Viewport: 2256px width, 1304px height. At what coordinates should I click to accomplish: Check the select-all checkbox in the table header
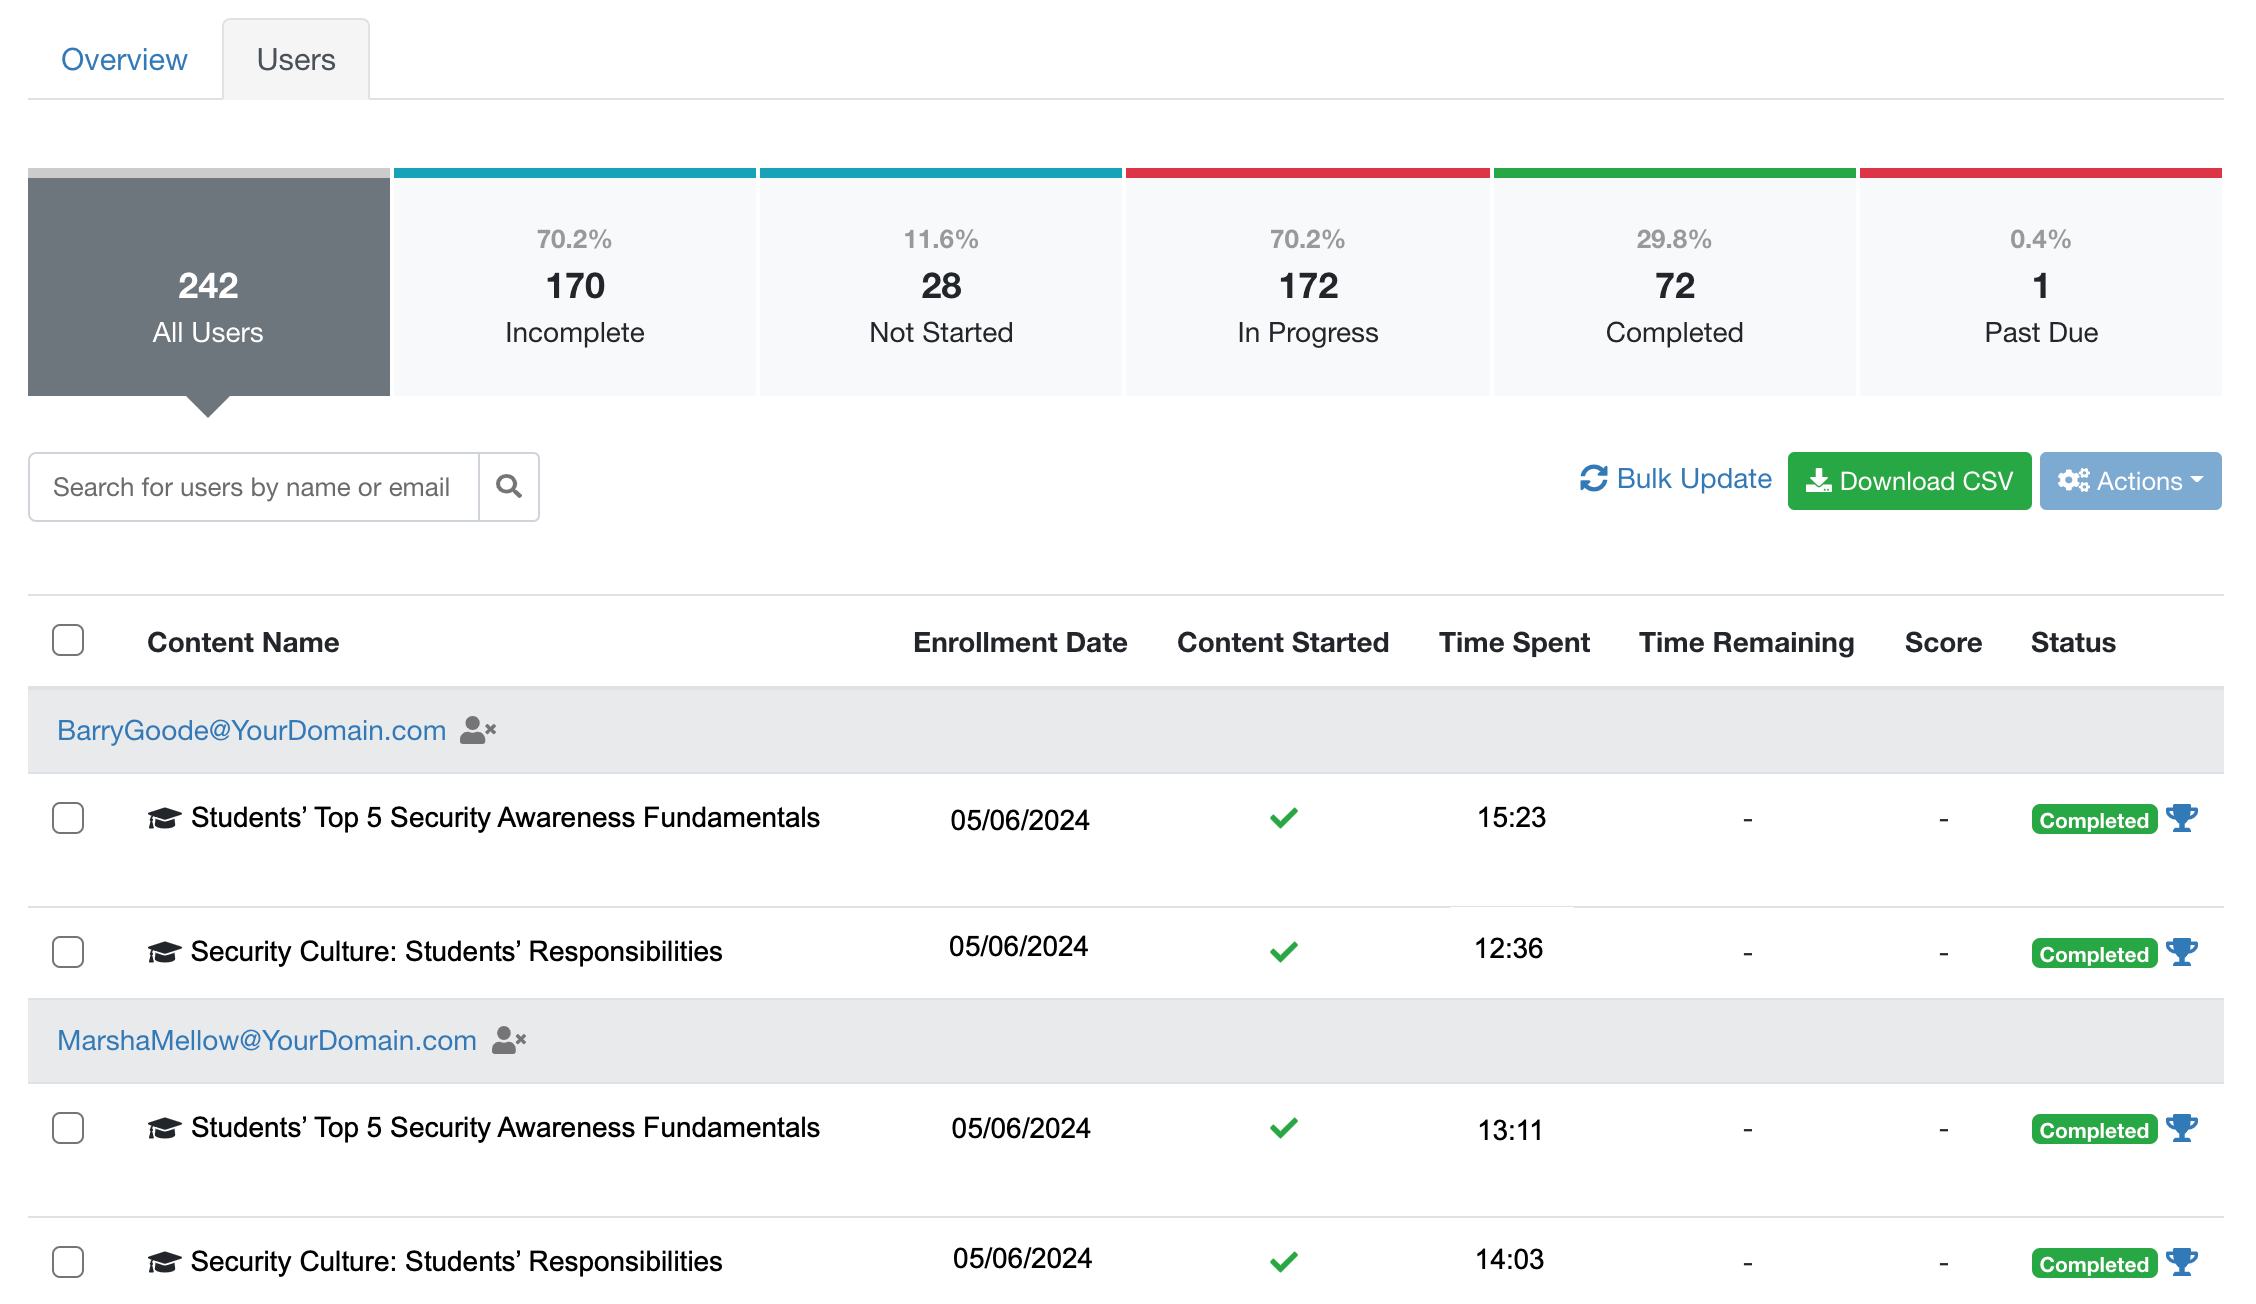pos(68,641)
